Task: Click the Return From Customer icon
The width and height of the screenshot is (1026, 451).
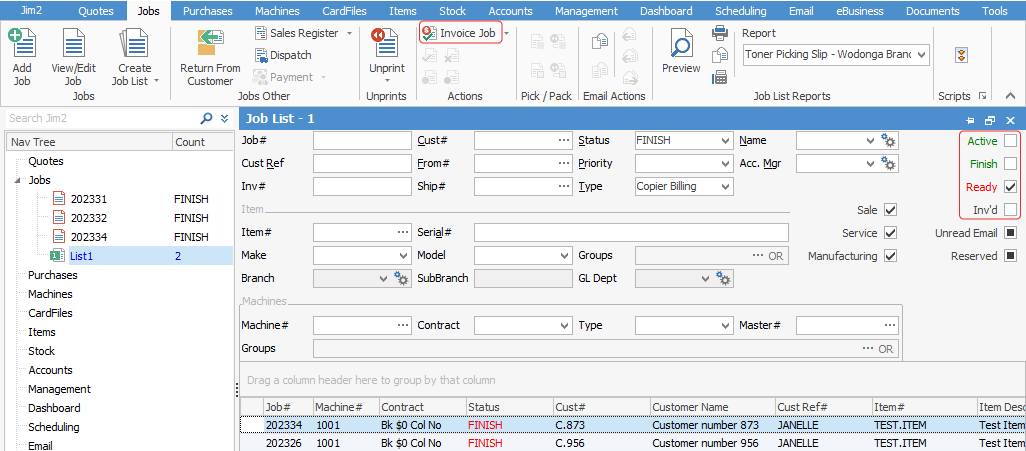Action: click(x=210, y=46)
